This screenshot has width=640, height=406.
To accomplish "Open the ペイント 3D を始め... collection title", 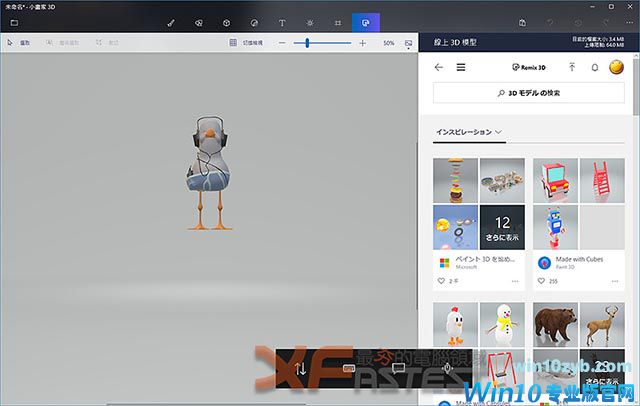I will click(485, 259).
